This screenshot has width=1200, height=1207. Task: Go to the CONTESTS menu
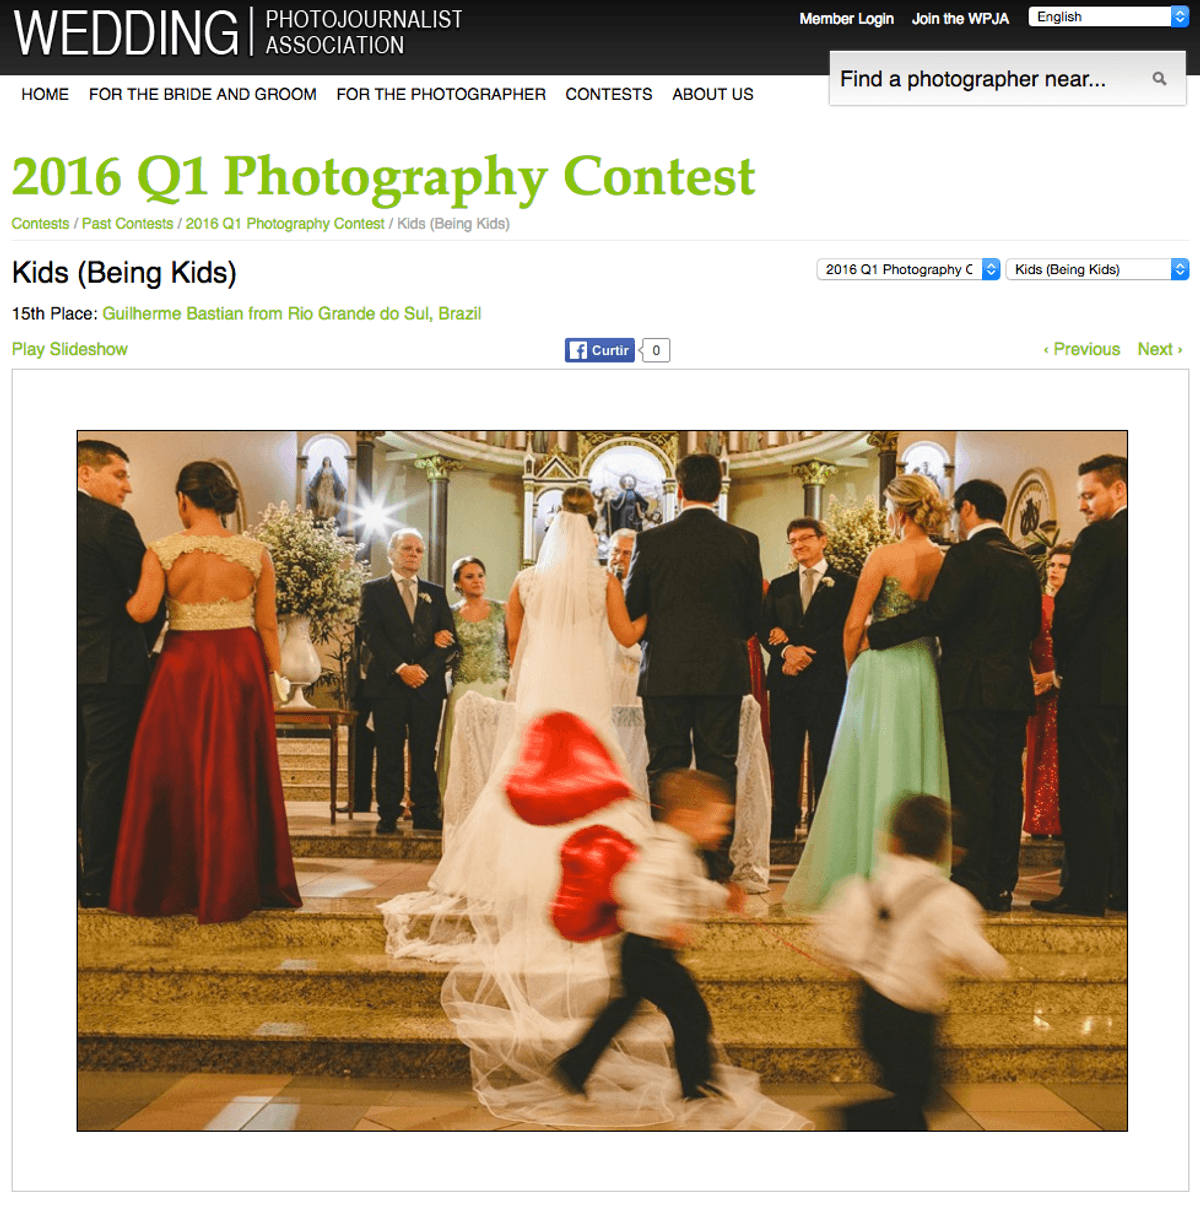pos(609,94)
